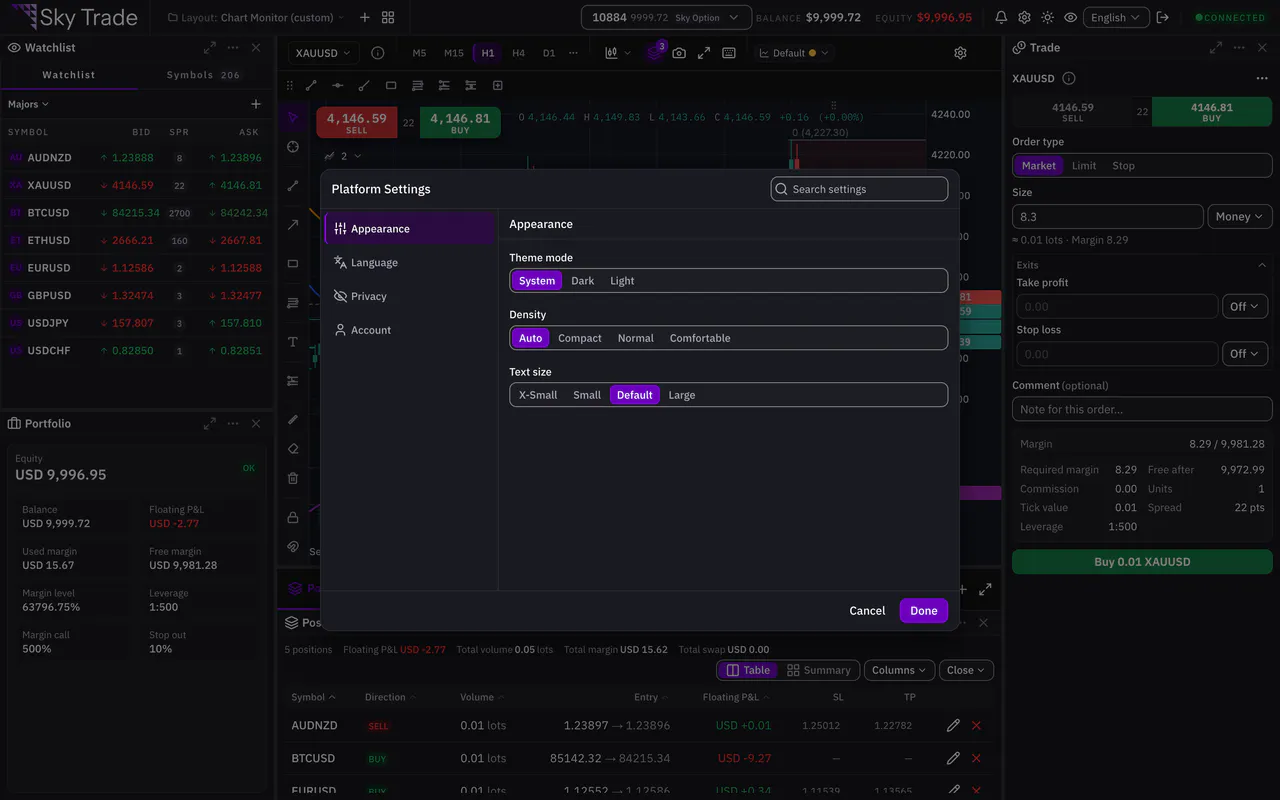Open the Columns dropdown in positions panel
The width and height of the screenshot is (1280, 800).
(x=898, y=670)
